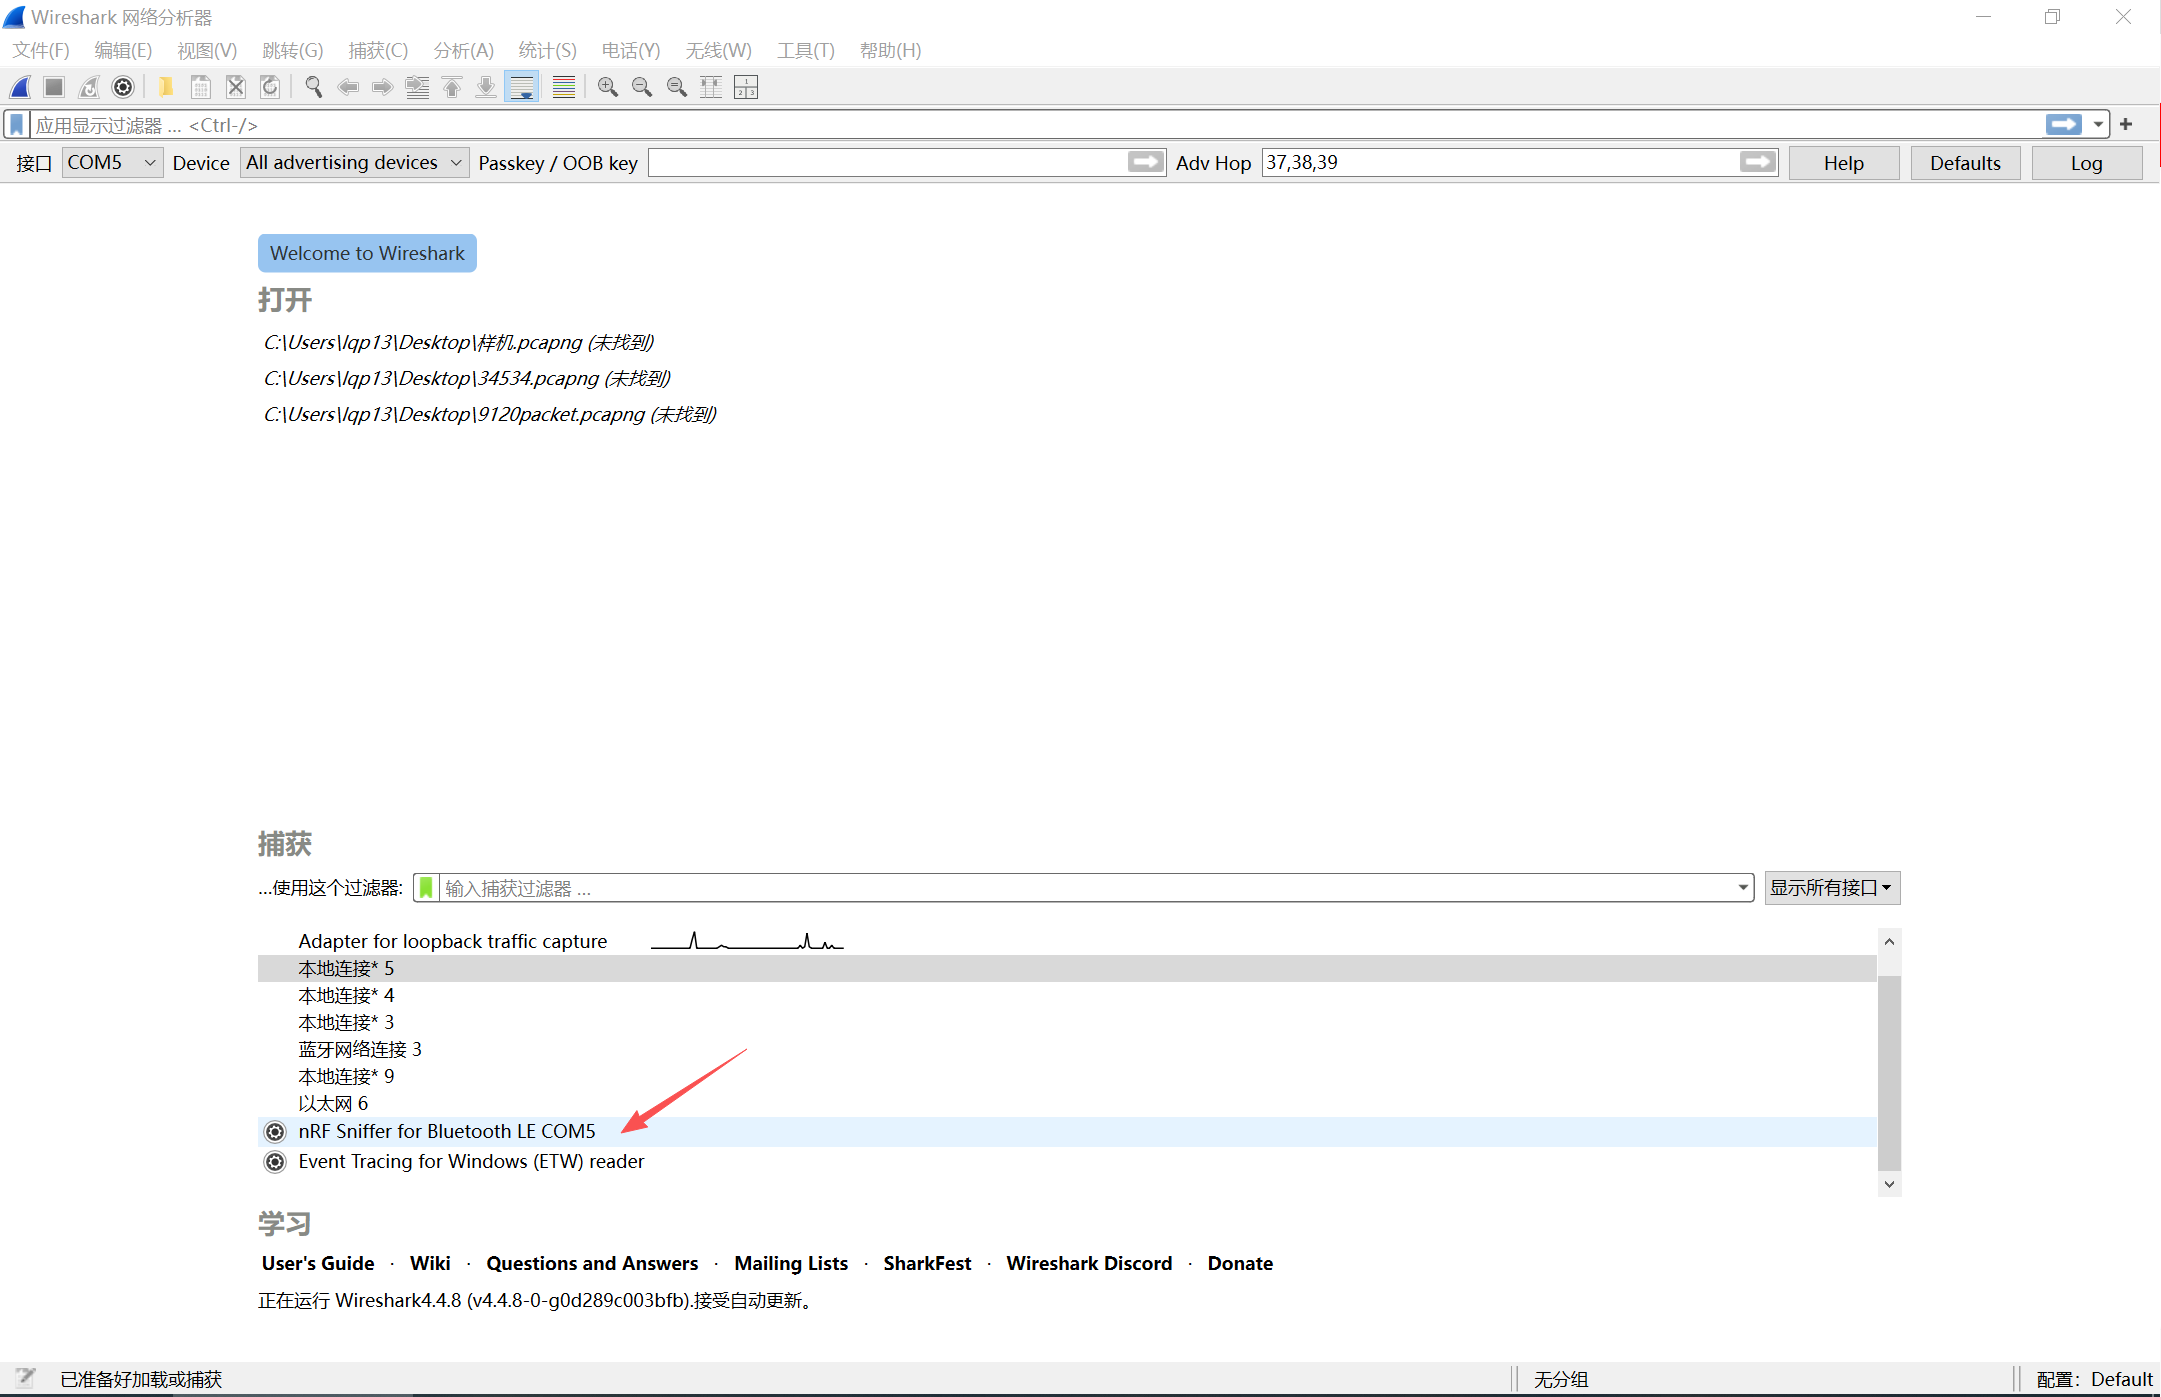Screen dimensions: 2161x1397
Task: Open nRF Sniffer interface options gear
Action: (275, 1132)
